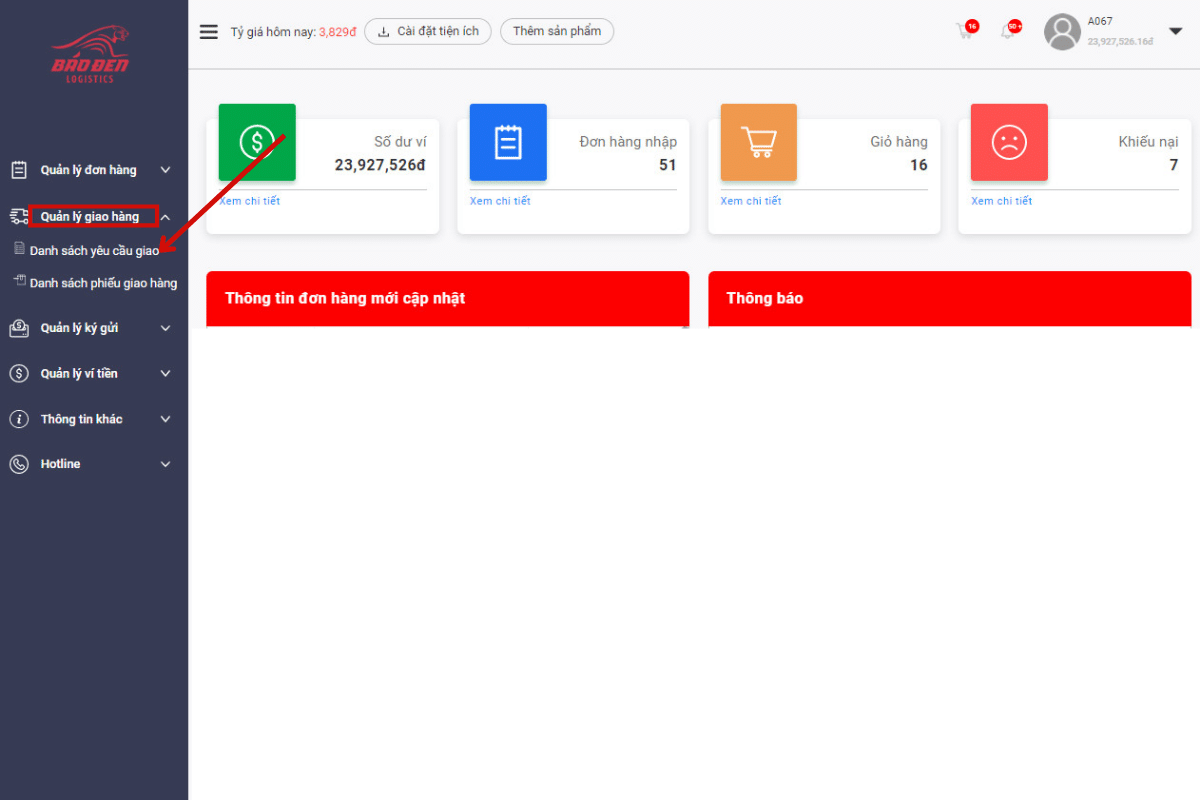
Task: Open the notifications bell icon
Action: click(1008, 31)
